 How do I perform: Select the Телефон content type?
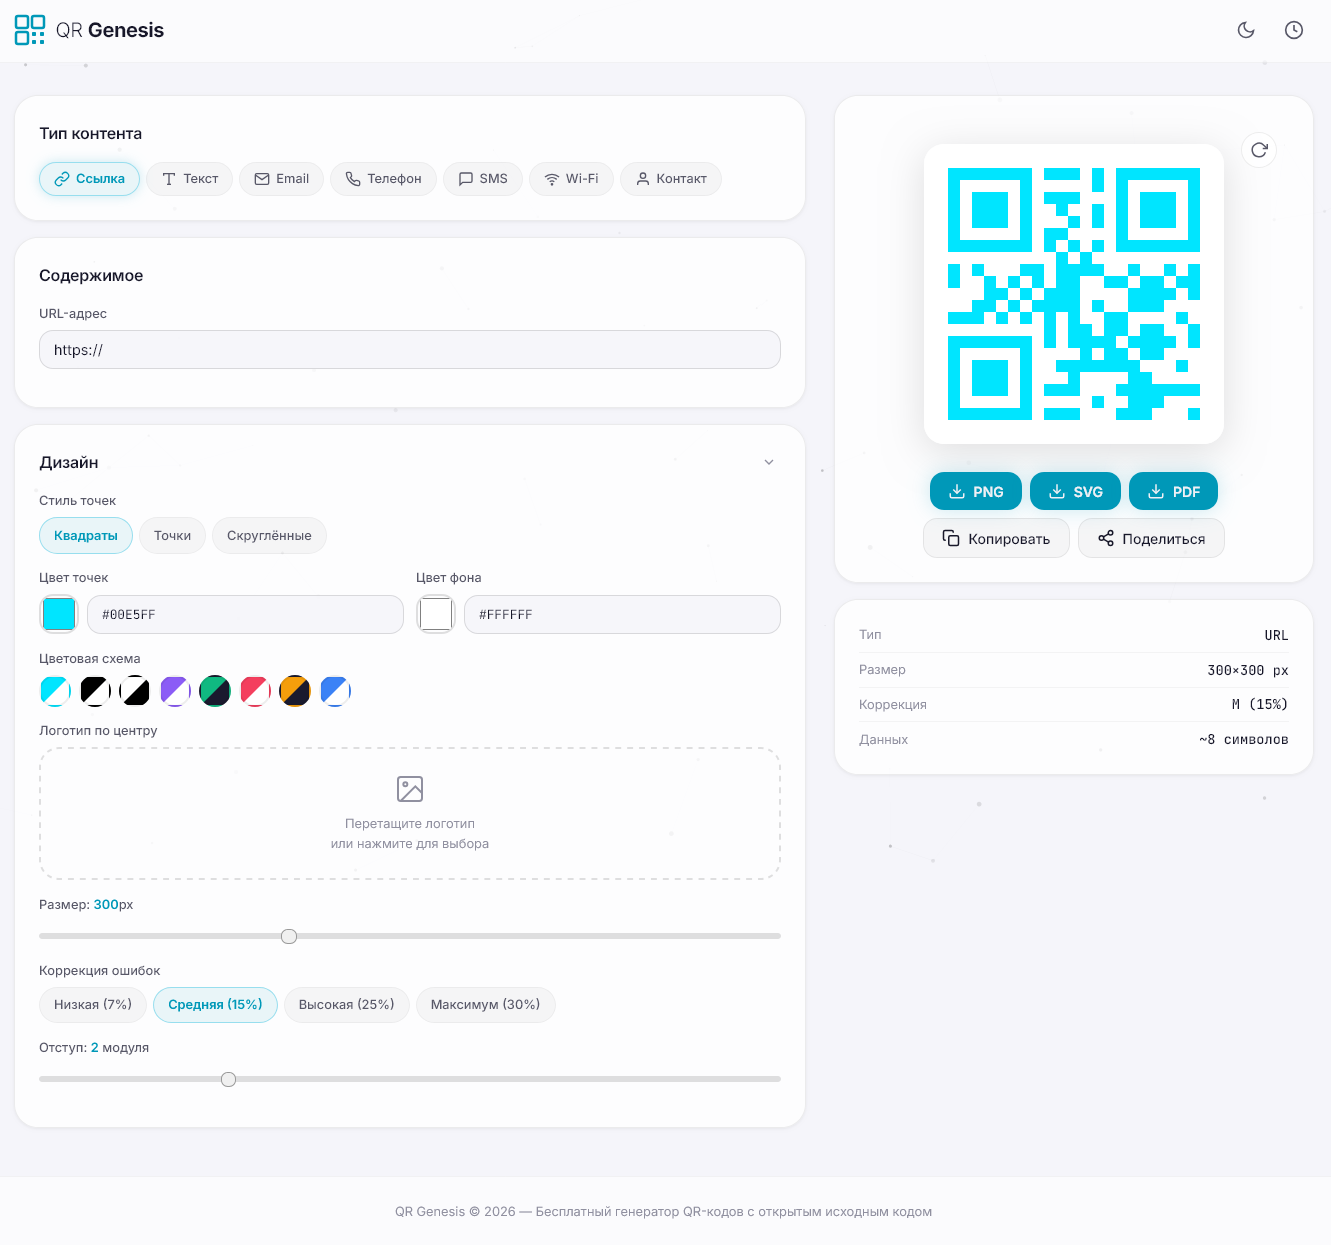pos(383,179)
